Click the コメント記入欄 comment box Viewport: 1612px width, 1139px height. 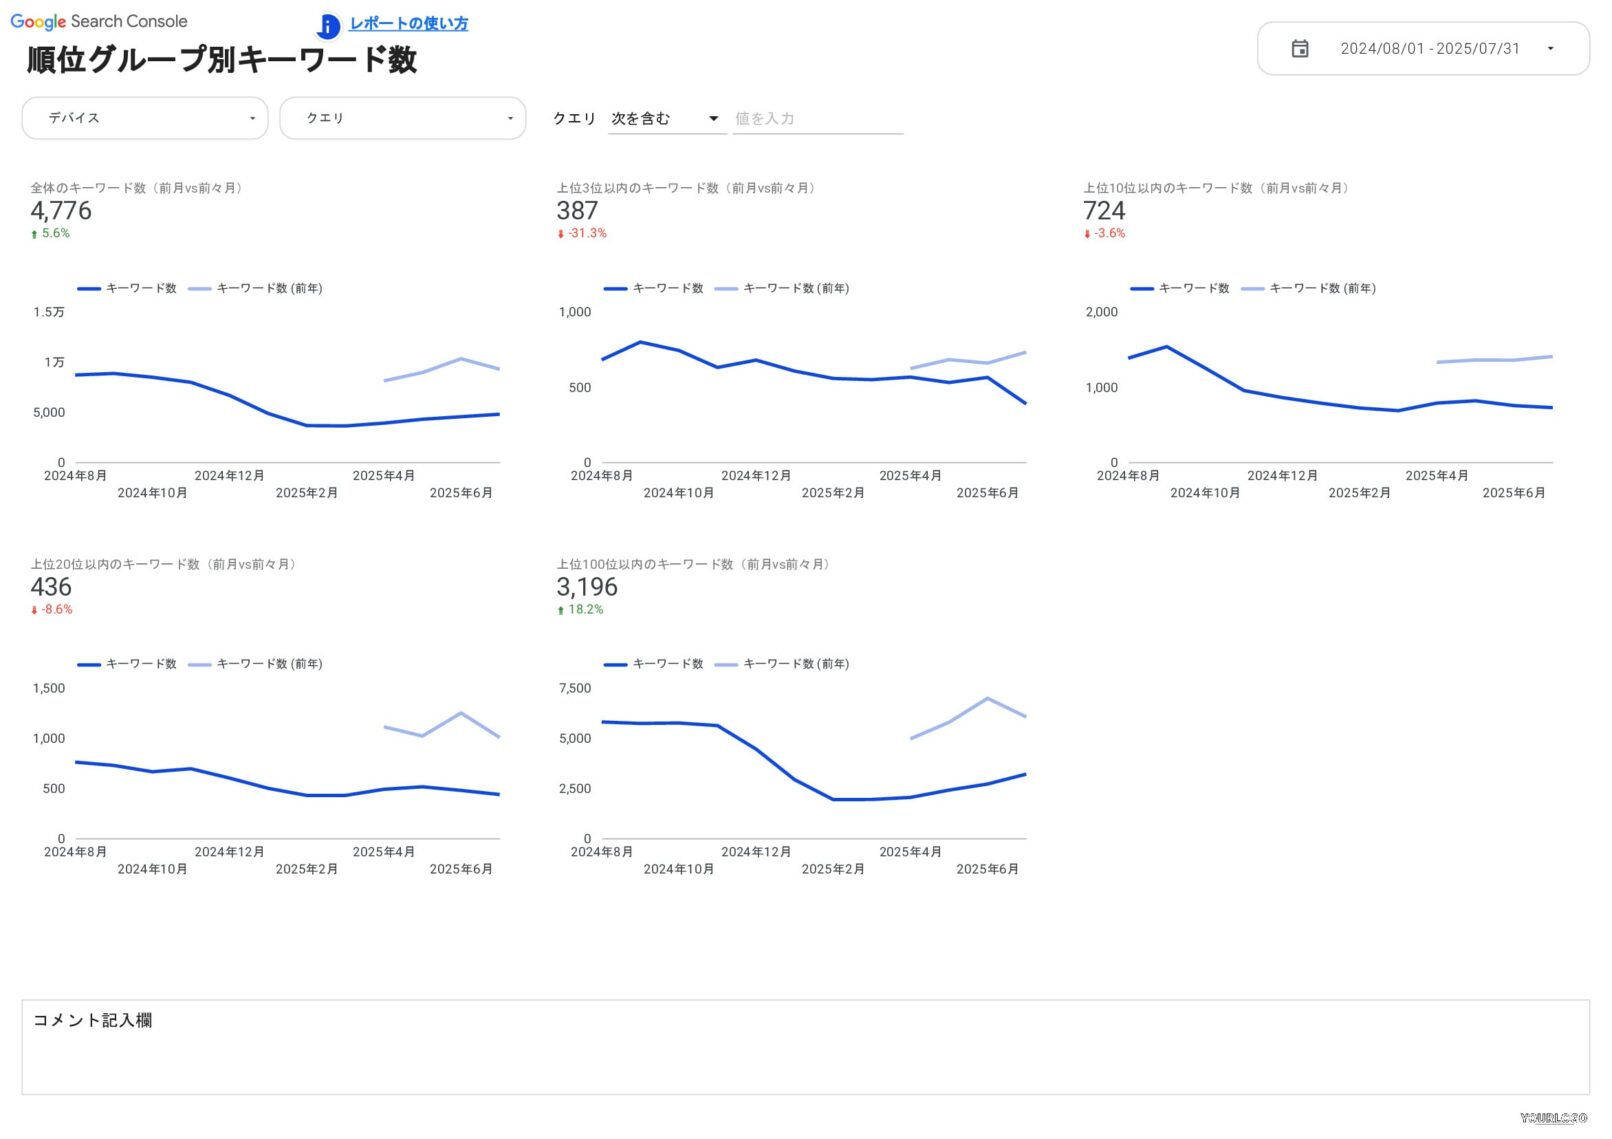pos(805,1046)
